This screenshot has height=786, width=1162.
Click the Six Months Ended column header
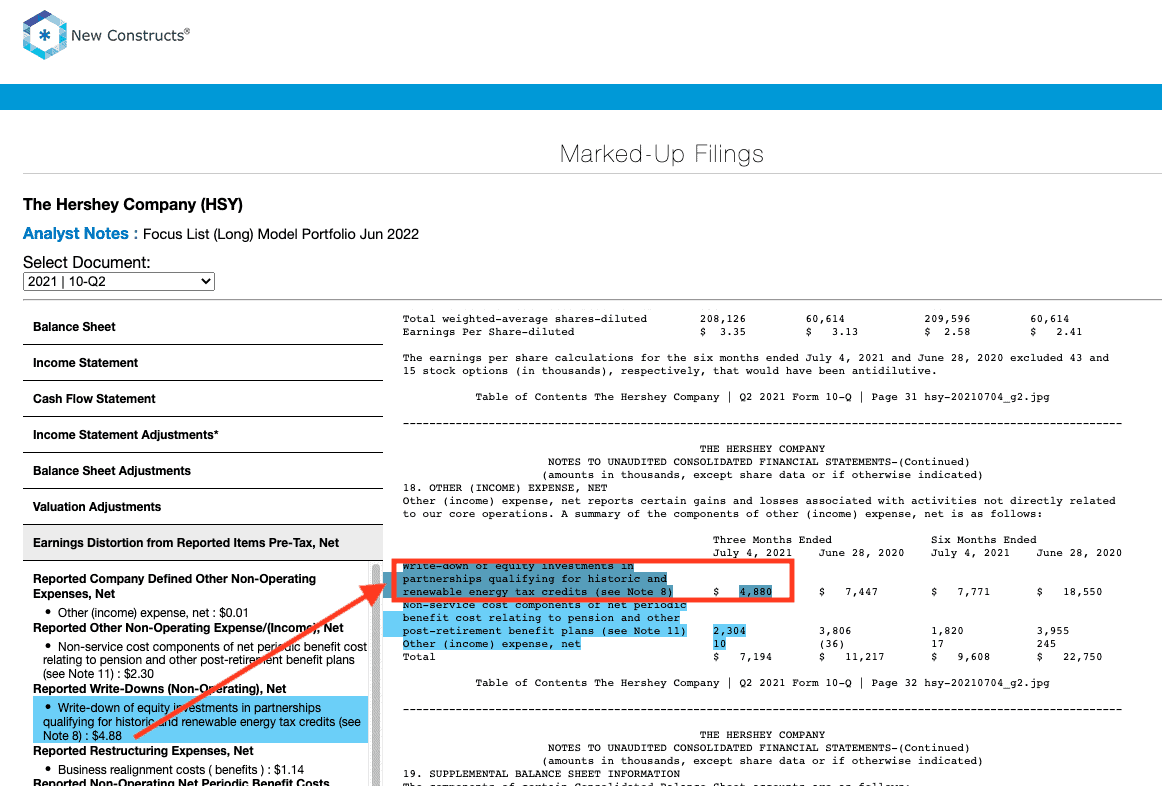pos(983,540)
